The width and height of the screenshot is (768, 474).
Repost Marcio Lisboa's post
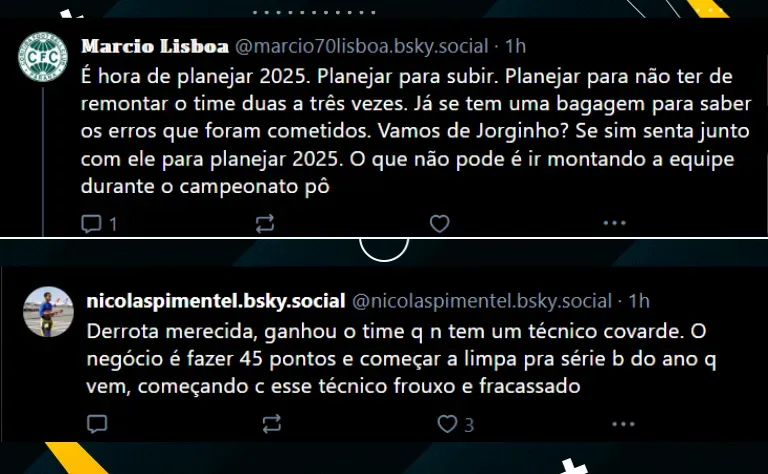coord(265,224)
